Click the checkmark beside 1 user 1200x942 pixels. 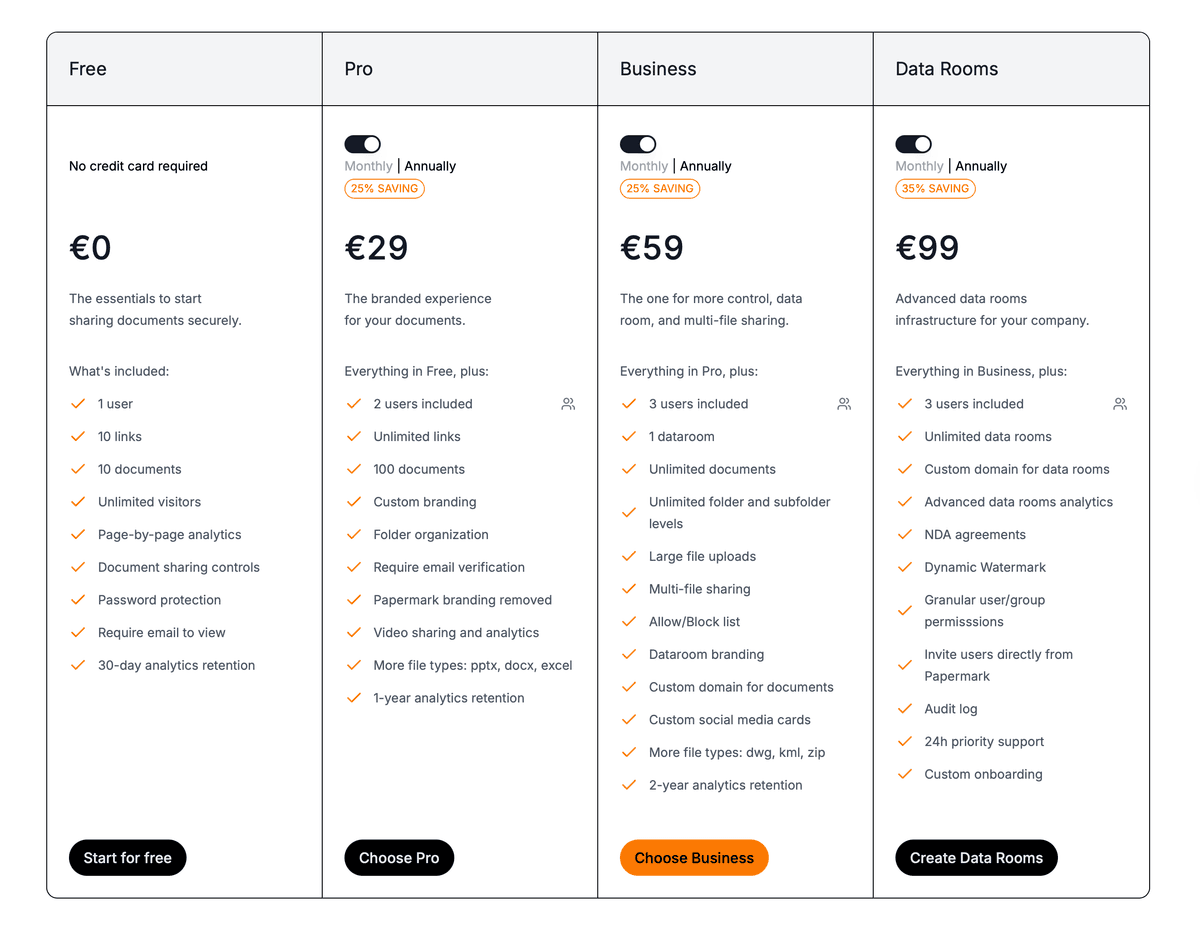(x=78, y=403)
